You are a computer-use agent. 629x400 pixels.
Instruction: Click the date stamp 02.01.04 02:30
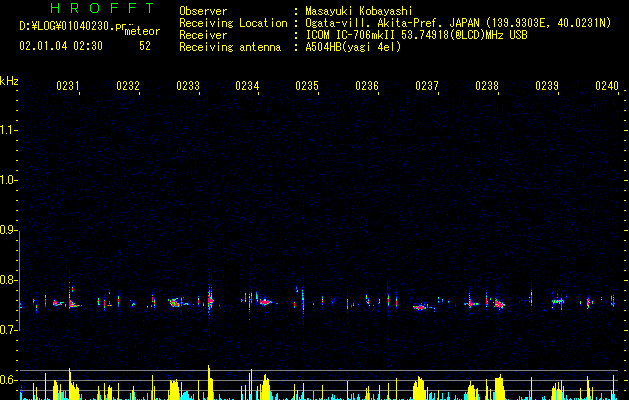pos(61,46)
